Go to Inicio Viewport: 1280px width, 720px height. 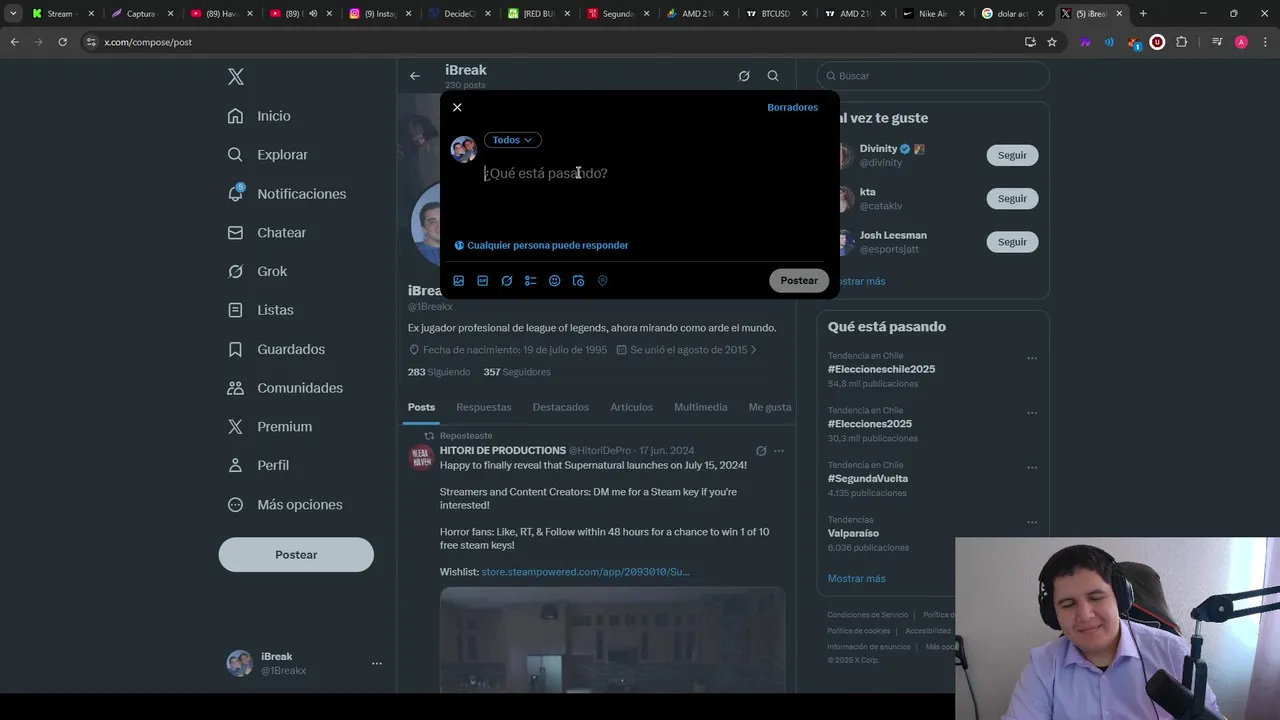(259, 116)
